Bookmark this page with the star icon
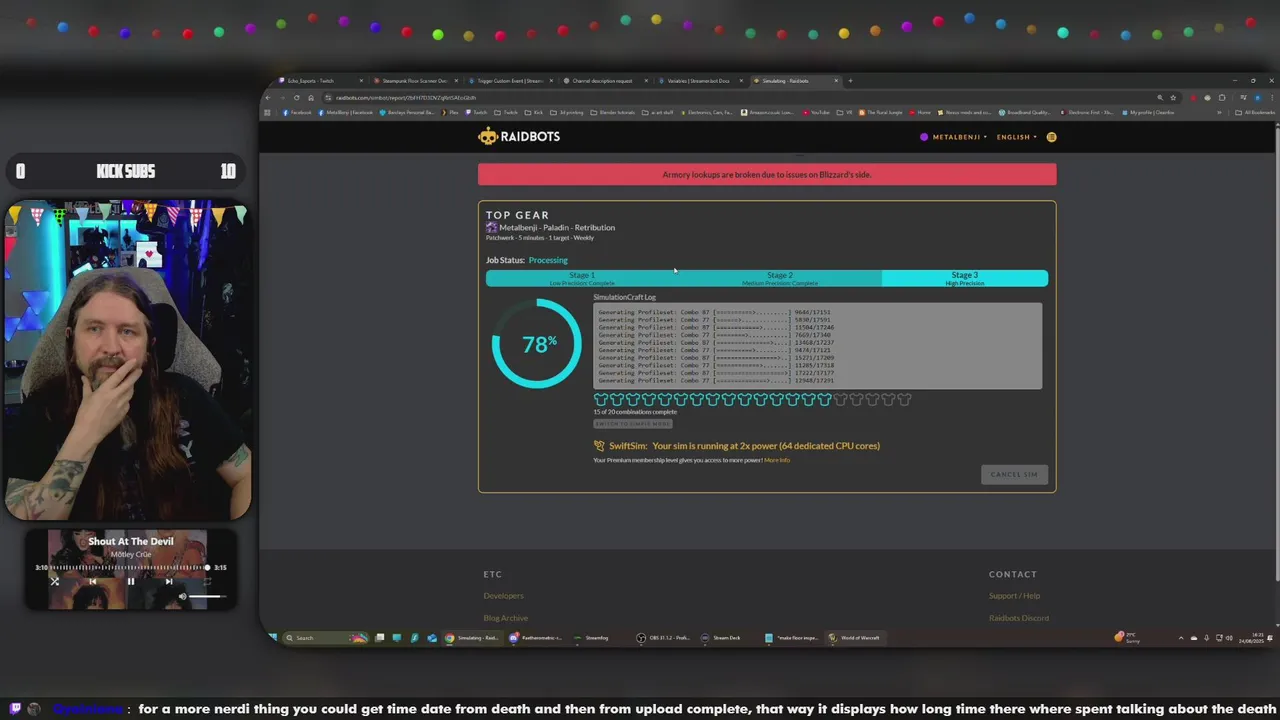Image resolution: width=1280 pixels, height=720 pixels. [1173, 98]
